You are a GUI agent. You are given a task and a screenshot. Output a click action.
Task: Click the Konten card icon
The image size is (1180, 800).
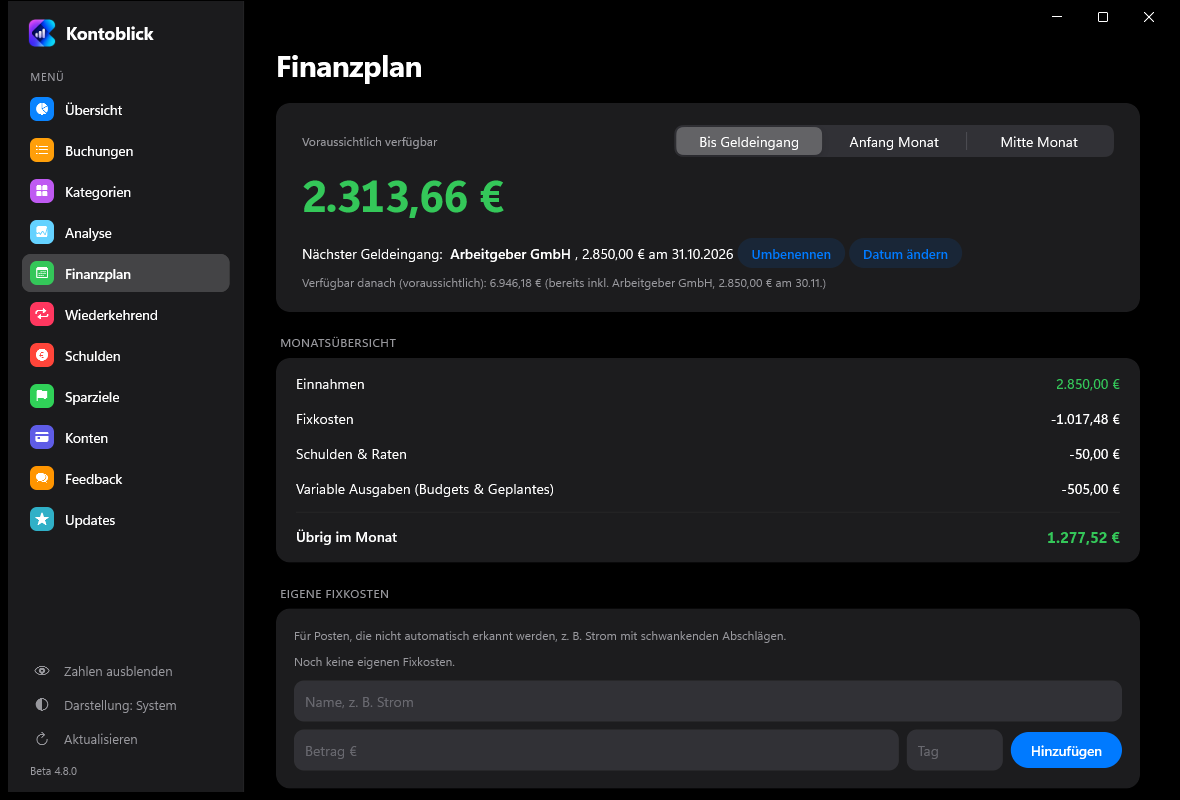point(42,437)
